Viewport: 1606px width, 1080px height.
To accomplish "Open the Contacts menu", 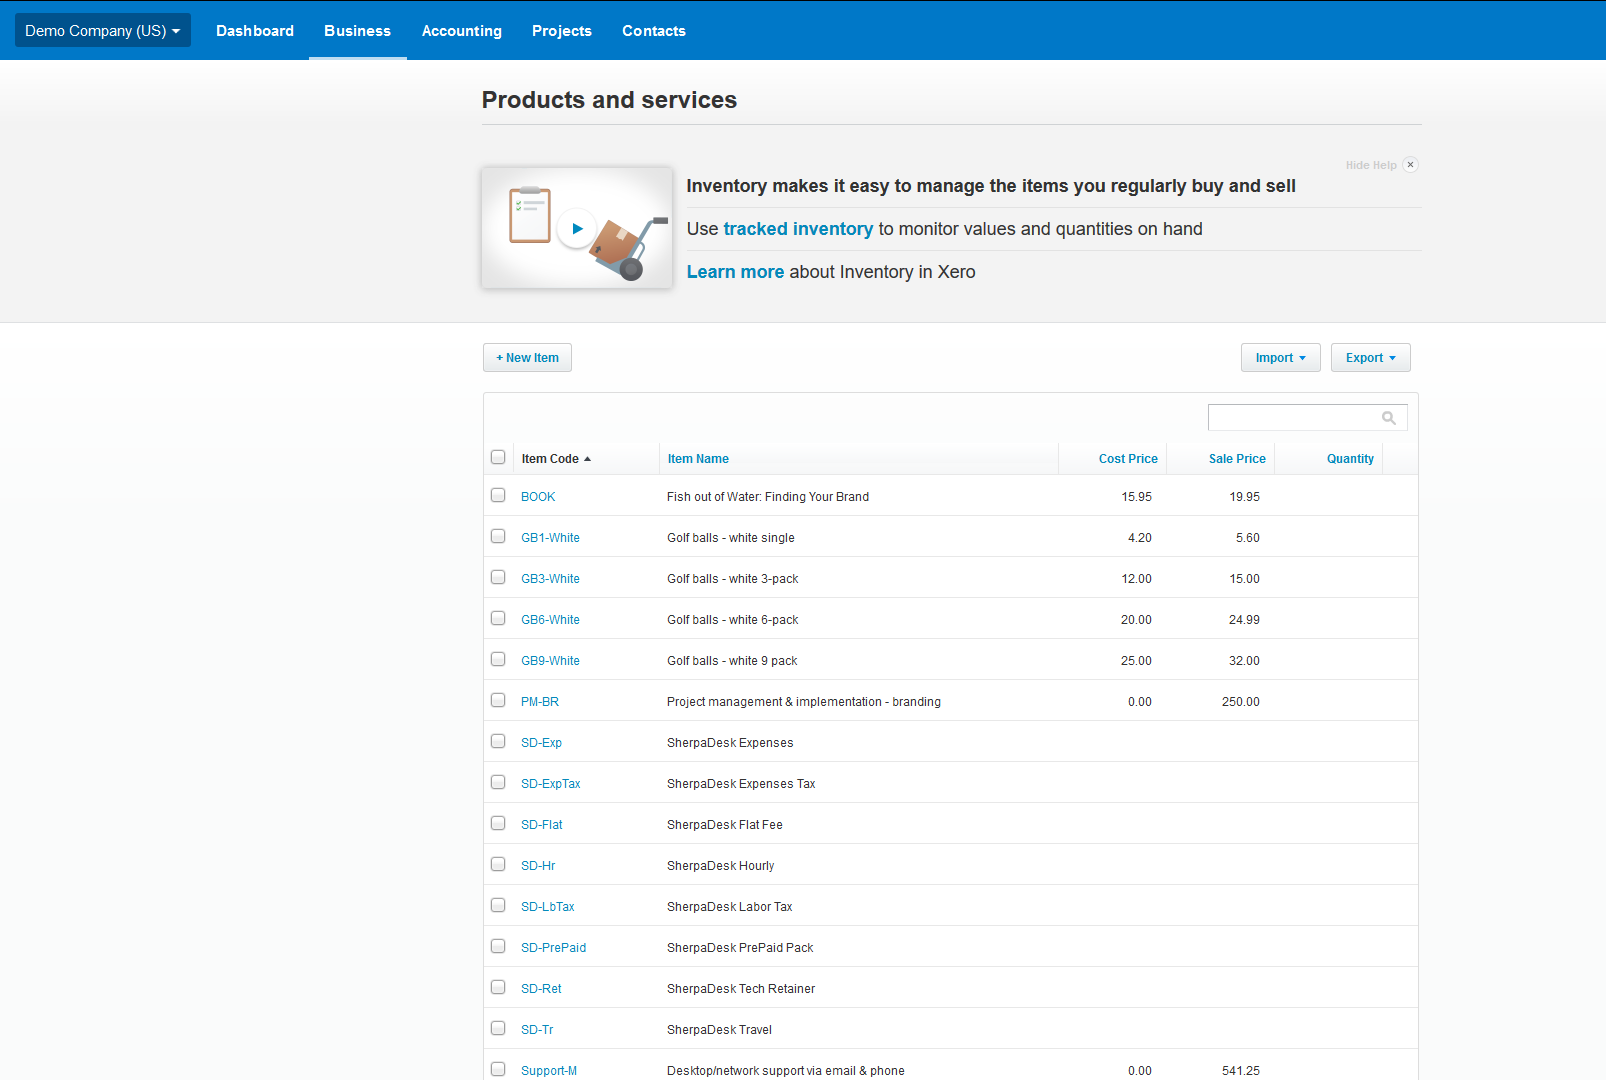I will point(653,31).
